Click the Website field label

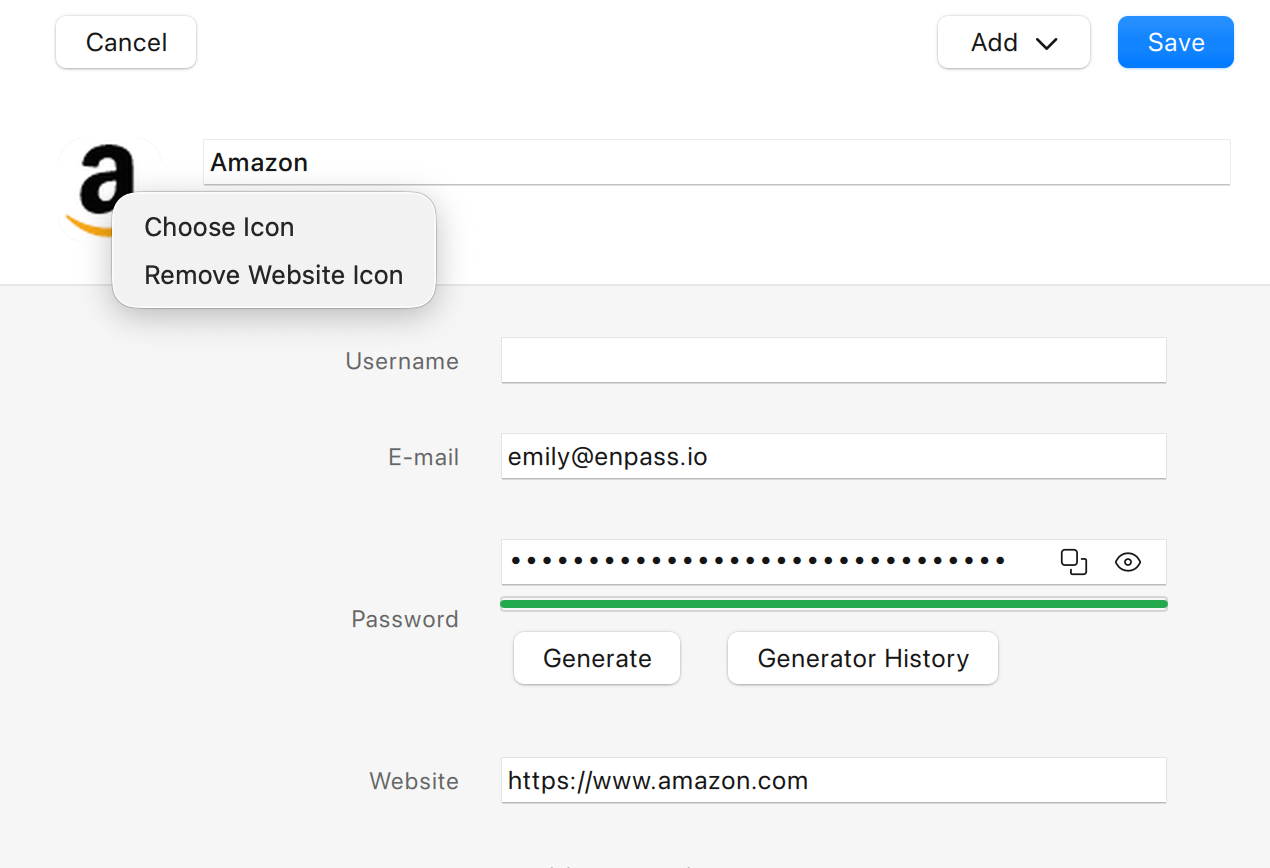414,781
